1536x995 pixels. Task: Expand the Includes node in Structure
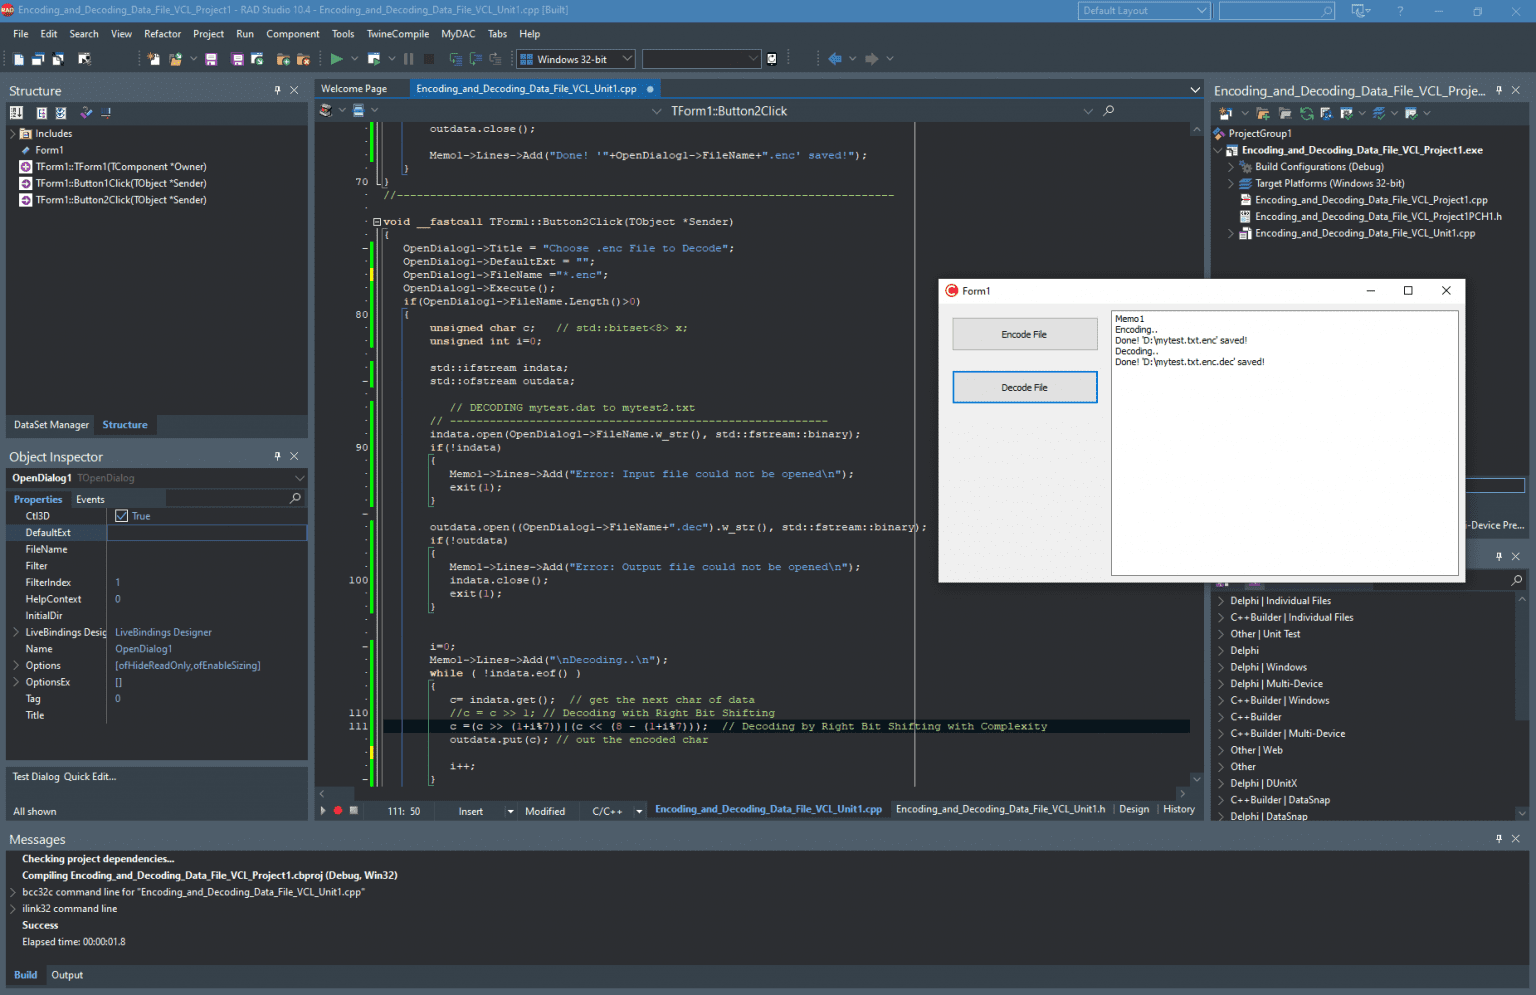(13, 134)
